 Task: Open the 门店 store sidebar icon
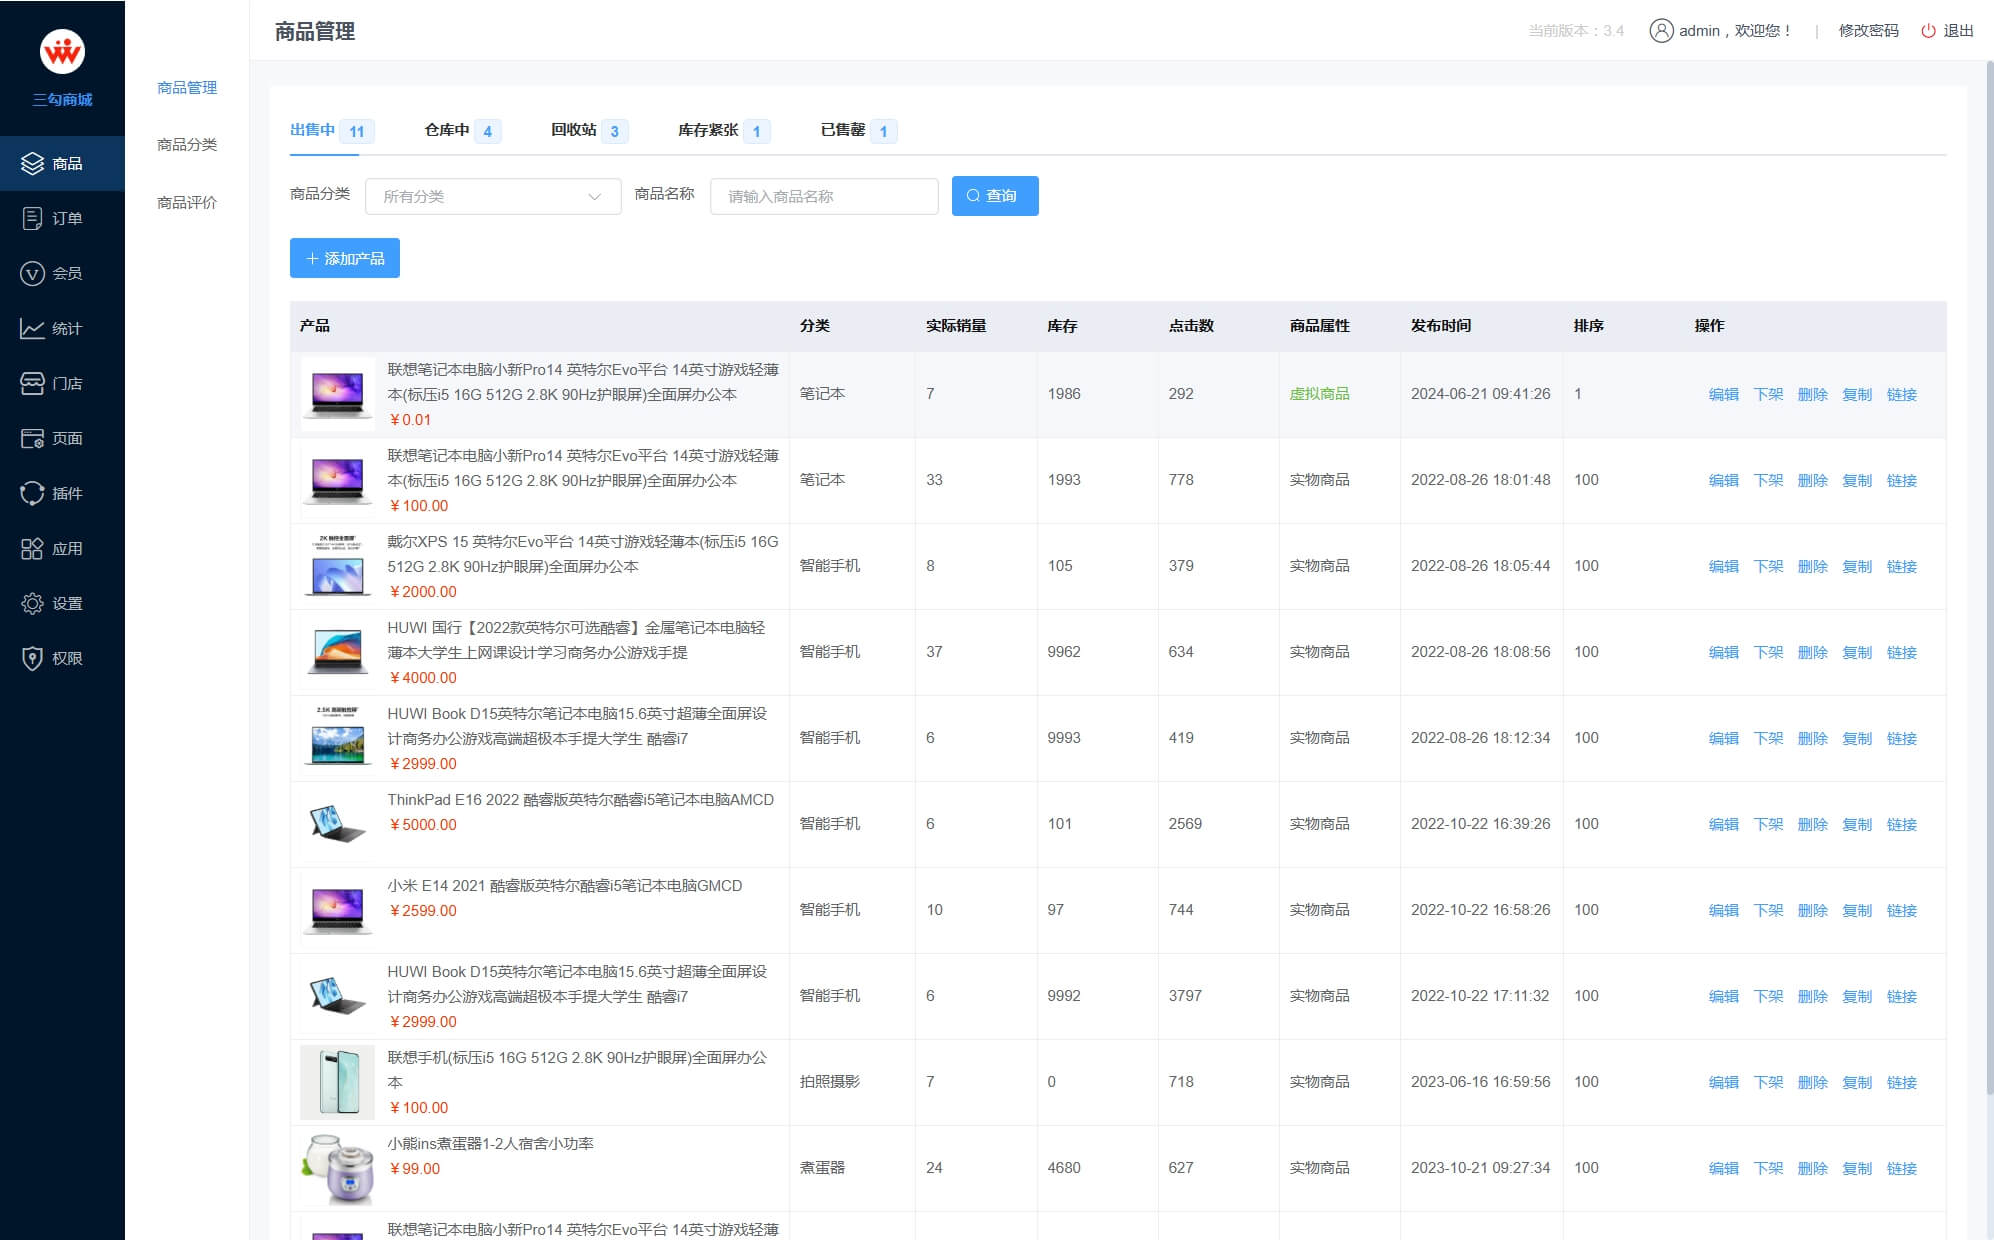32,383
